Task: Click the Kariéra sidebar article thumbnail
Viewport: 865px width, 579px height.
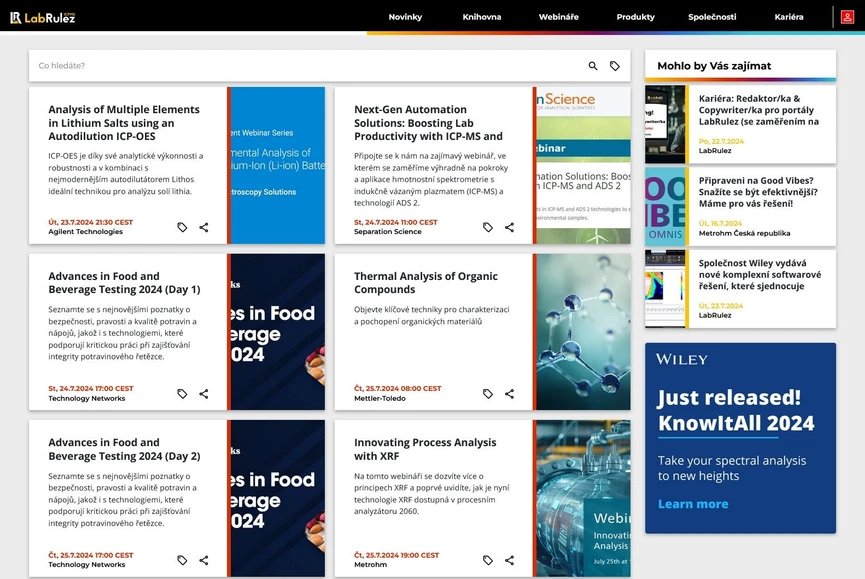Action: [665, 124]
